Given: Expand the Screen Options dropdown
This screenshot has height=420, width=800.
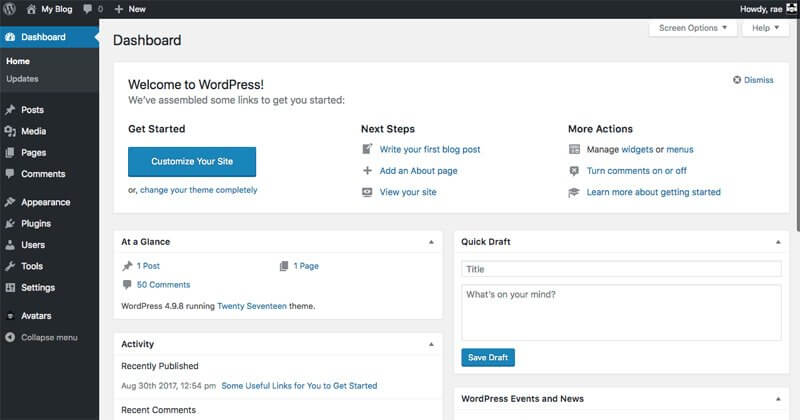Looking at the screenshot, I should pos(693,28).
